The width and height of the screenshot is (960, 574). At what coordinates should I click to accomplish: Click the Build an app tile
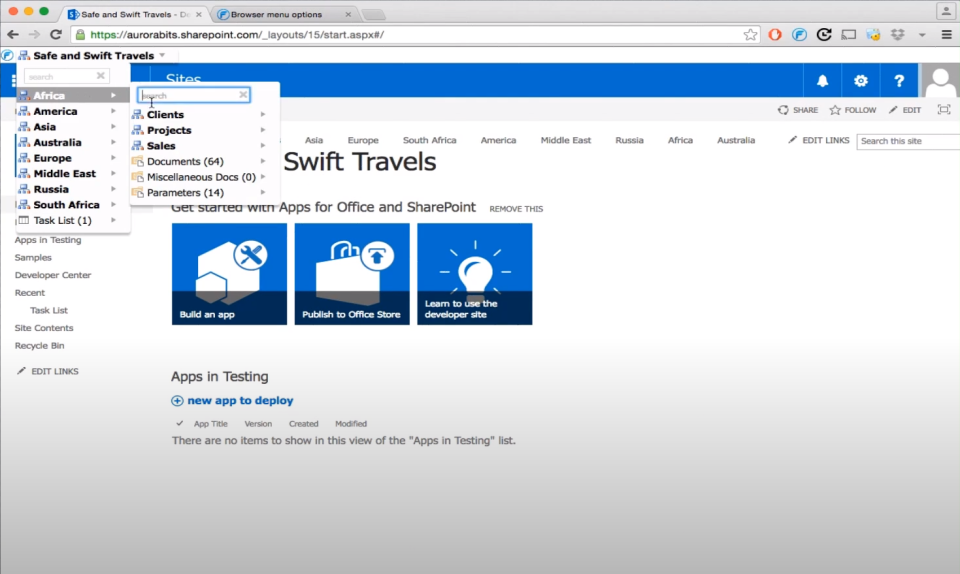coord(229,274)
